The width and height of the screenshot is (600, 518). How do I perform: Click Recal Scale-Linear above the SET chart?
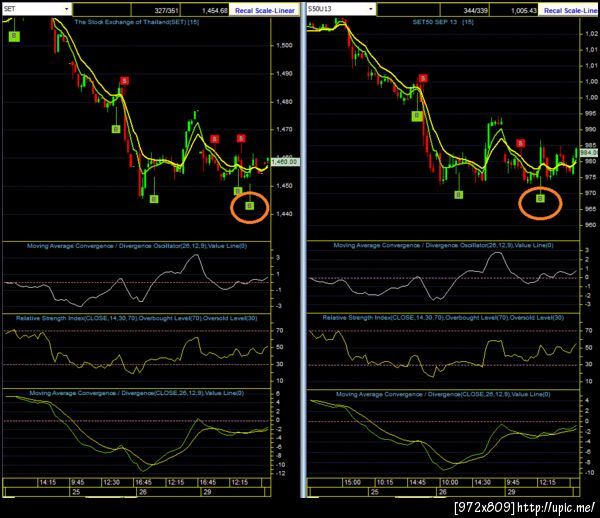coord(264,11)
